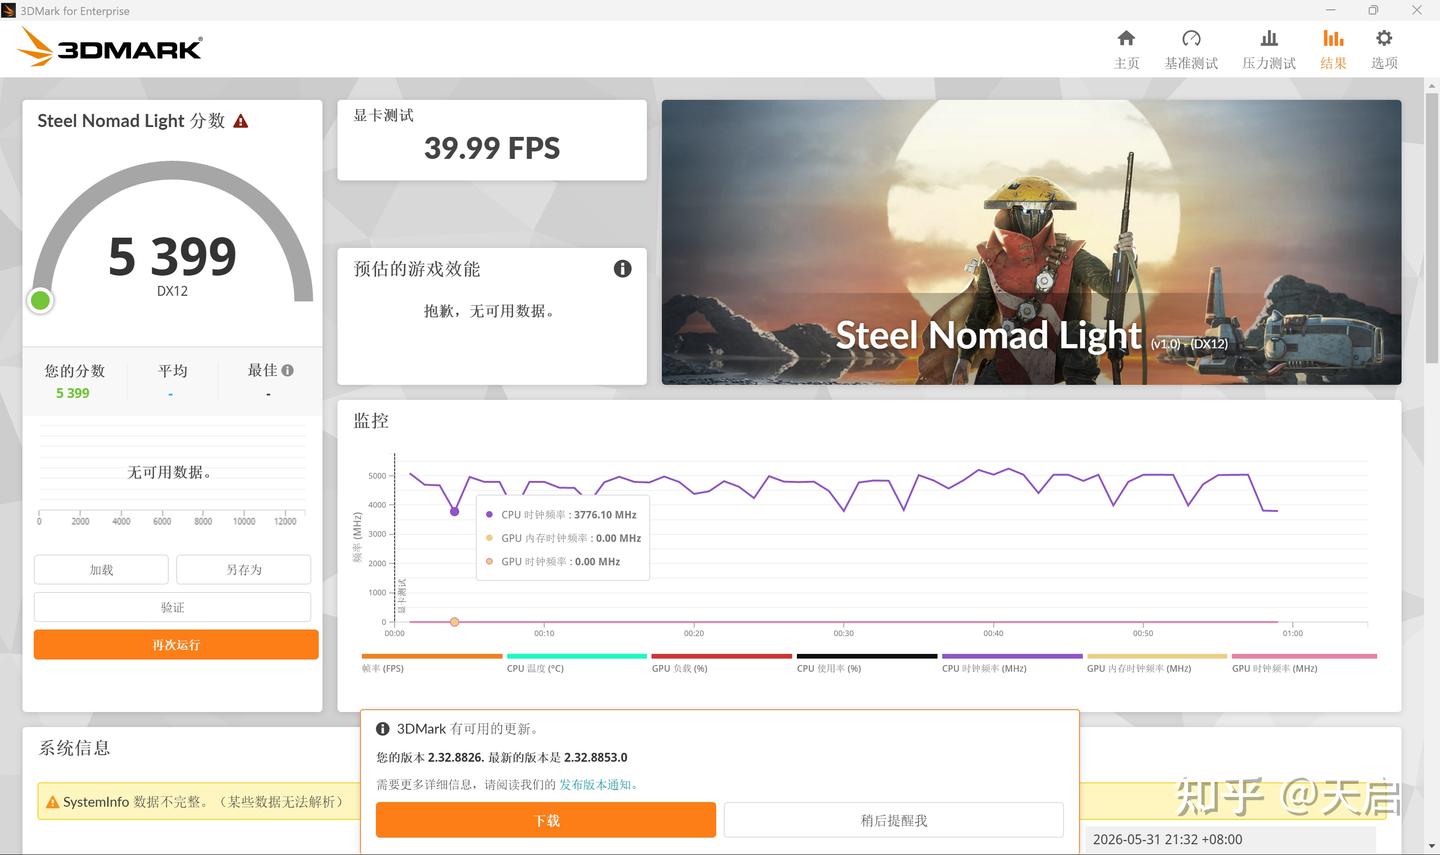Click the 3DMark for Enterprise title bar icon

[x=9, y=10]
